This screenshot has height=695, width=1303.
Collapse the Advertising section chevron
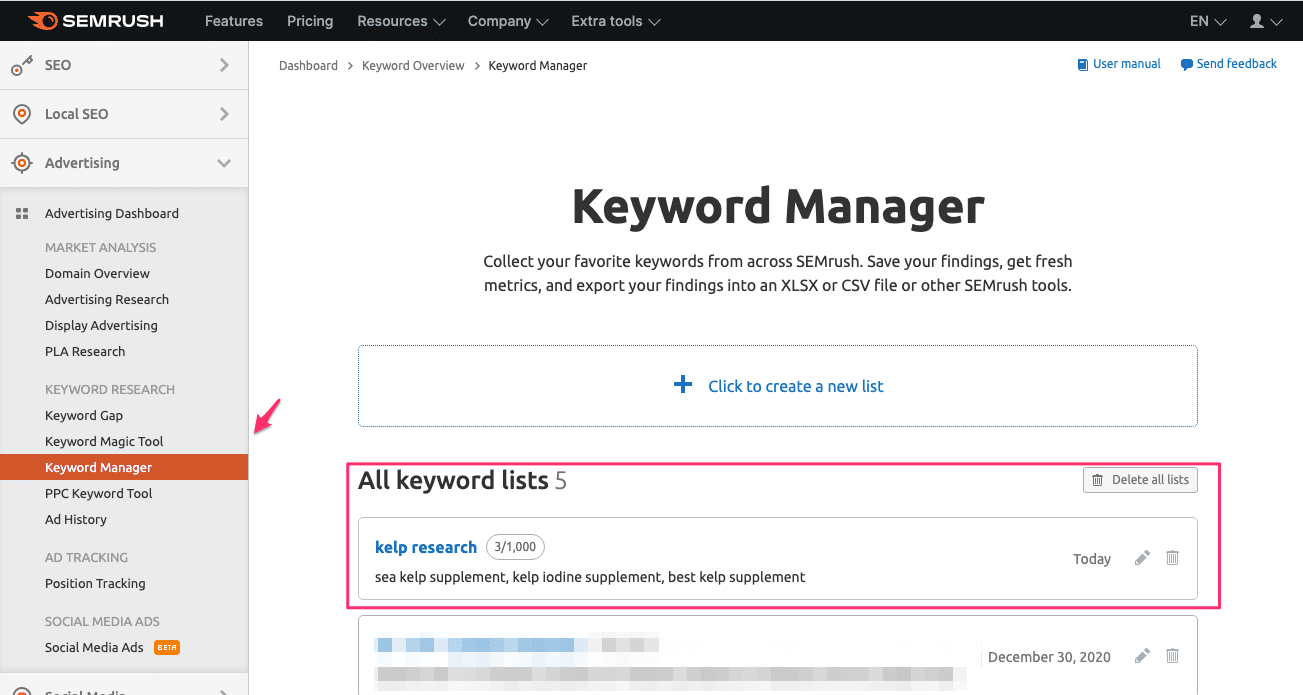click(224, 163)
